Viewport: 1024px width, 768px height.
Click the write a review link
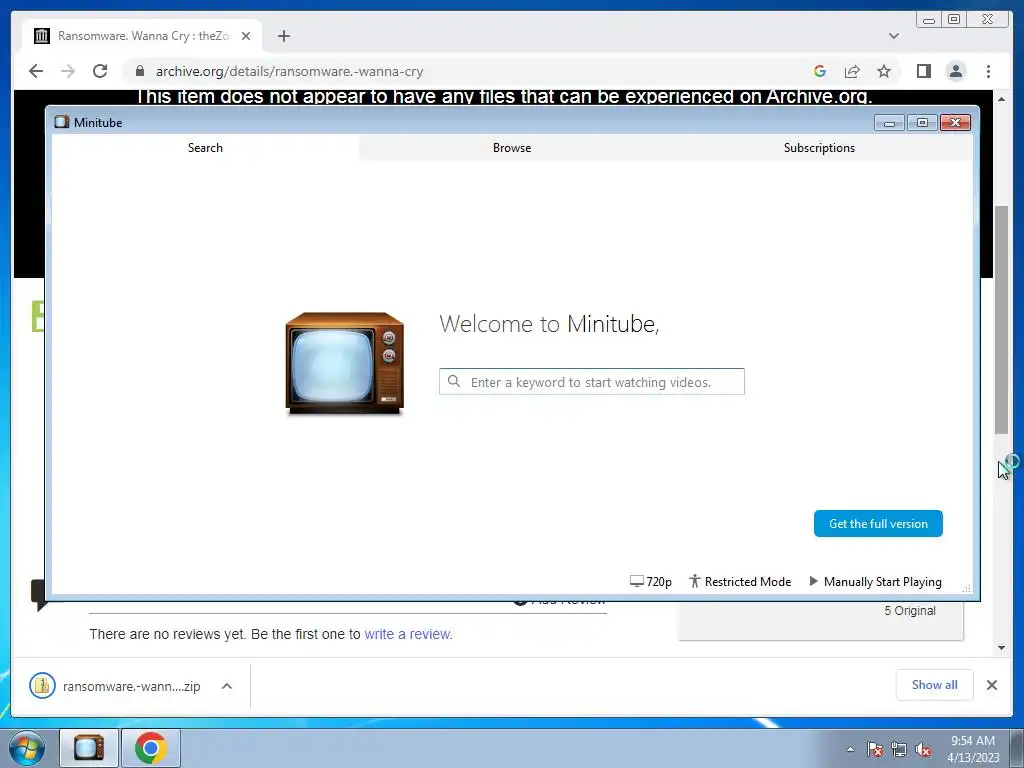(408, 634)
